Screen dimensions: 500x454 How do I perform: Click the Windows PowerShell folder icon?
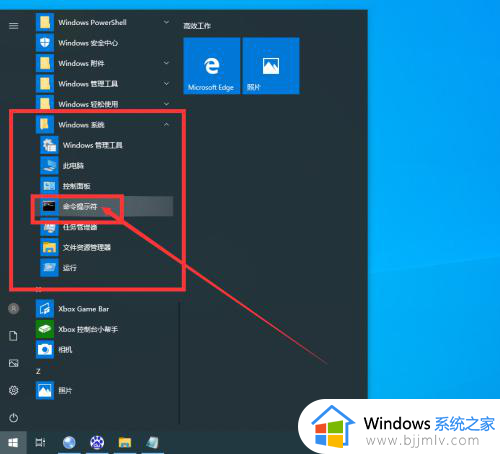pos(45,22)
